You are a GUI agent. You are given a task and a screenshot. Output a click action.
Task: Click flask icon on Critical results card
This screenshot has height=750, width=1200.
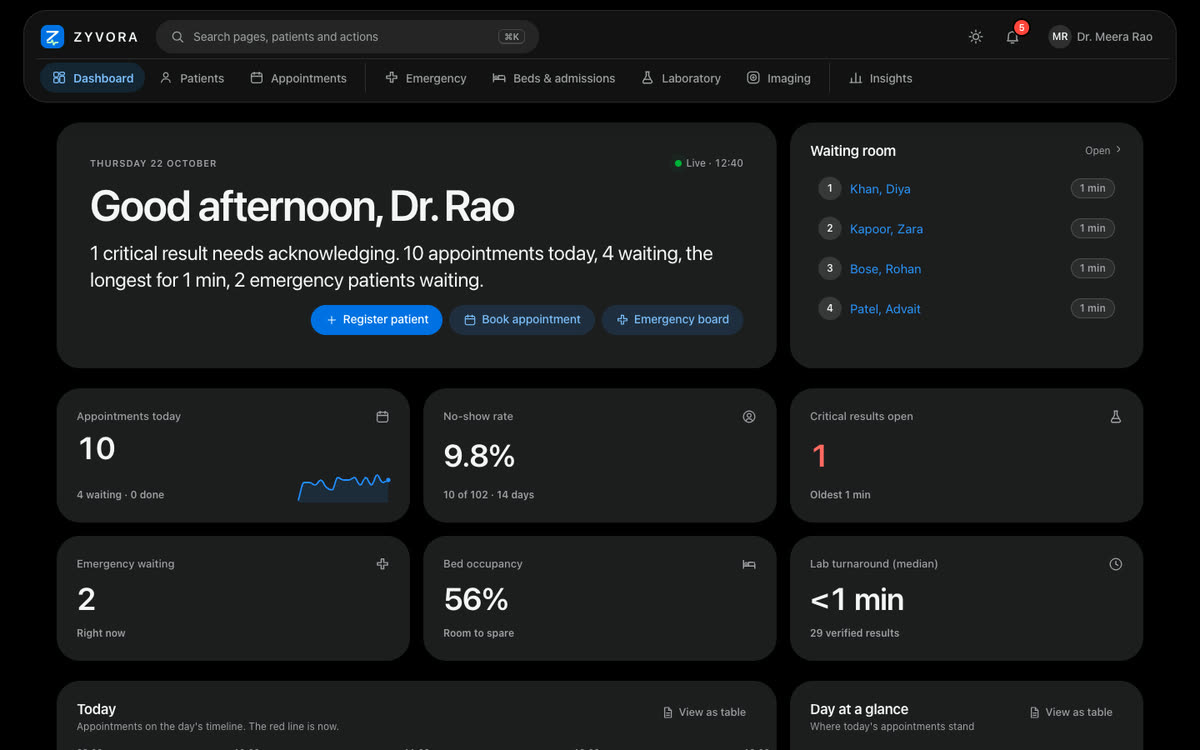coord(1116,417)
